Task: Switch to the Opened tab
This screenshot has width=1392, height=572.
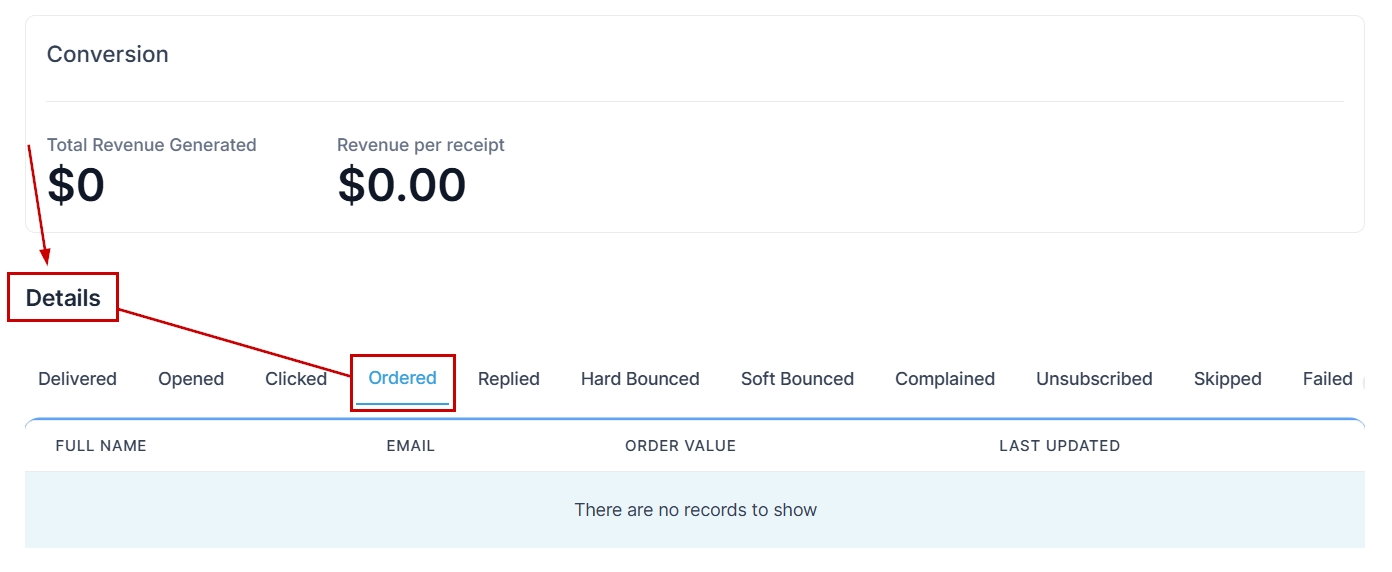Action: click(x=191, y=379)
